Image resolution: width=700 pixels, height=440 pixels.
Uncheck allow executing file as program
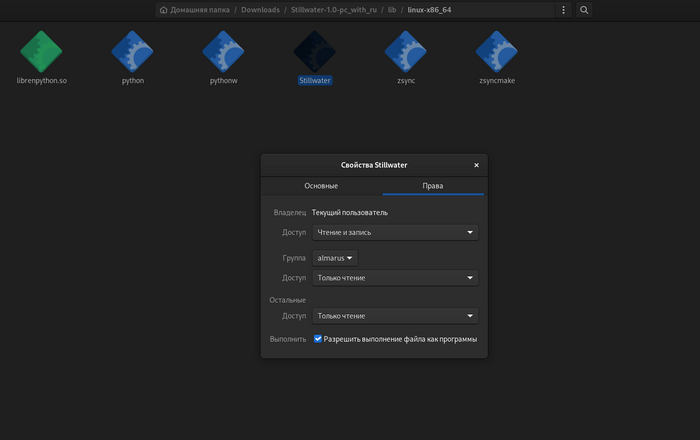(x=318, y=339)
